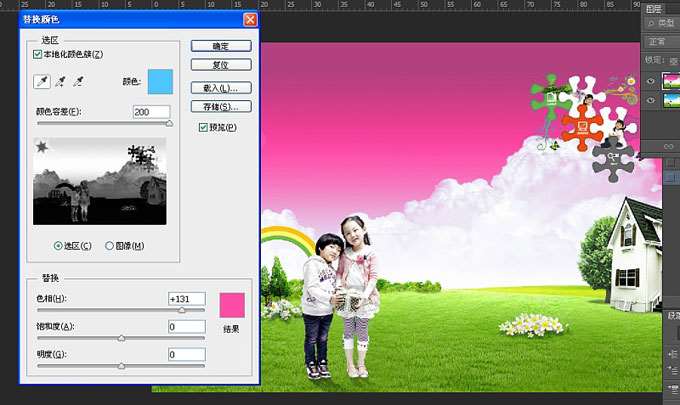Select the blue-sky layer thumbnail

671,101
